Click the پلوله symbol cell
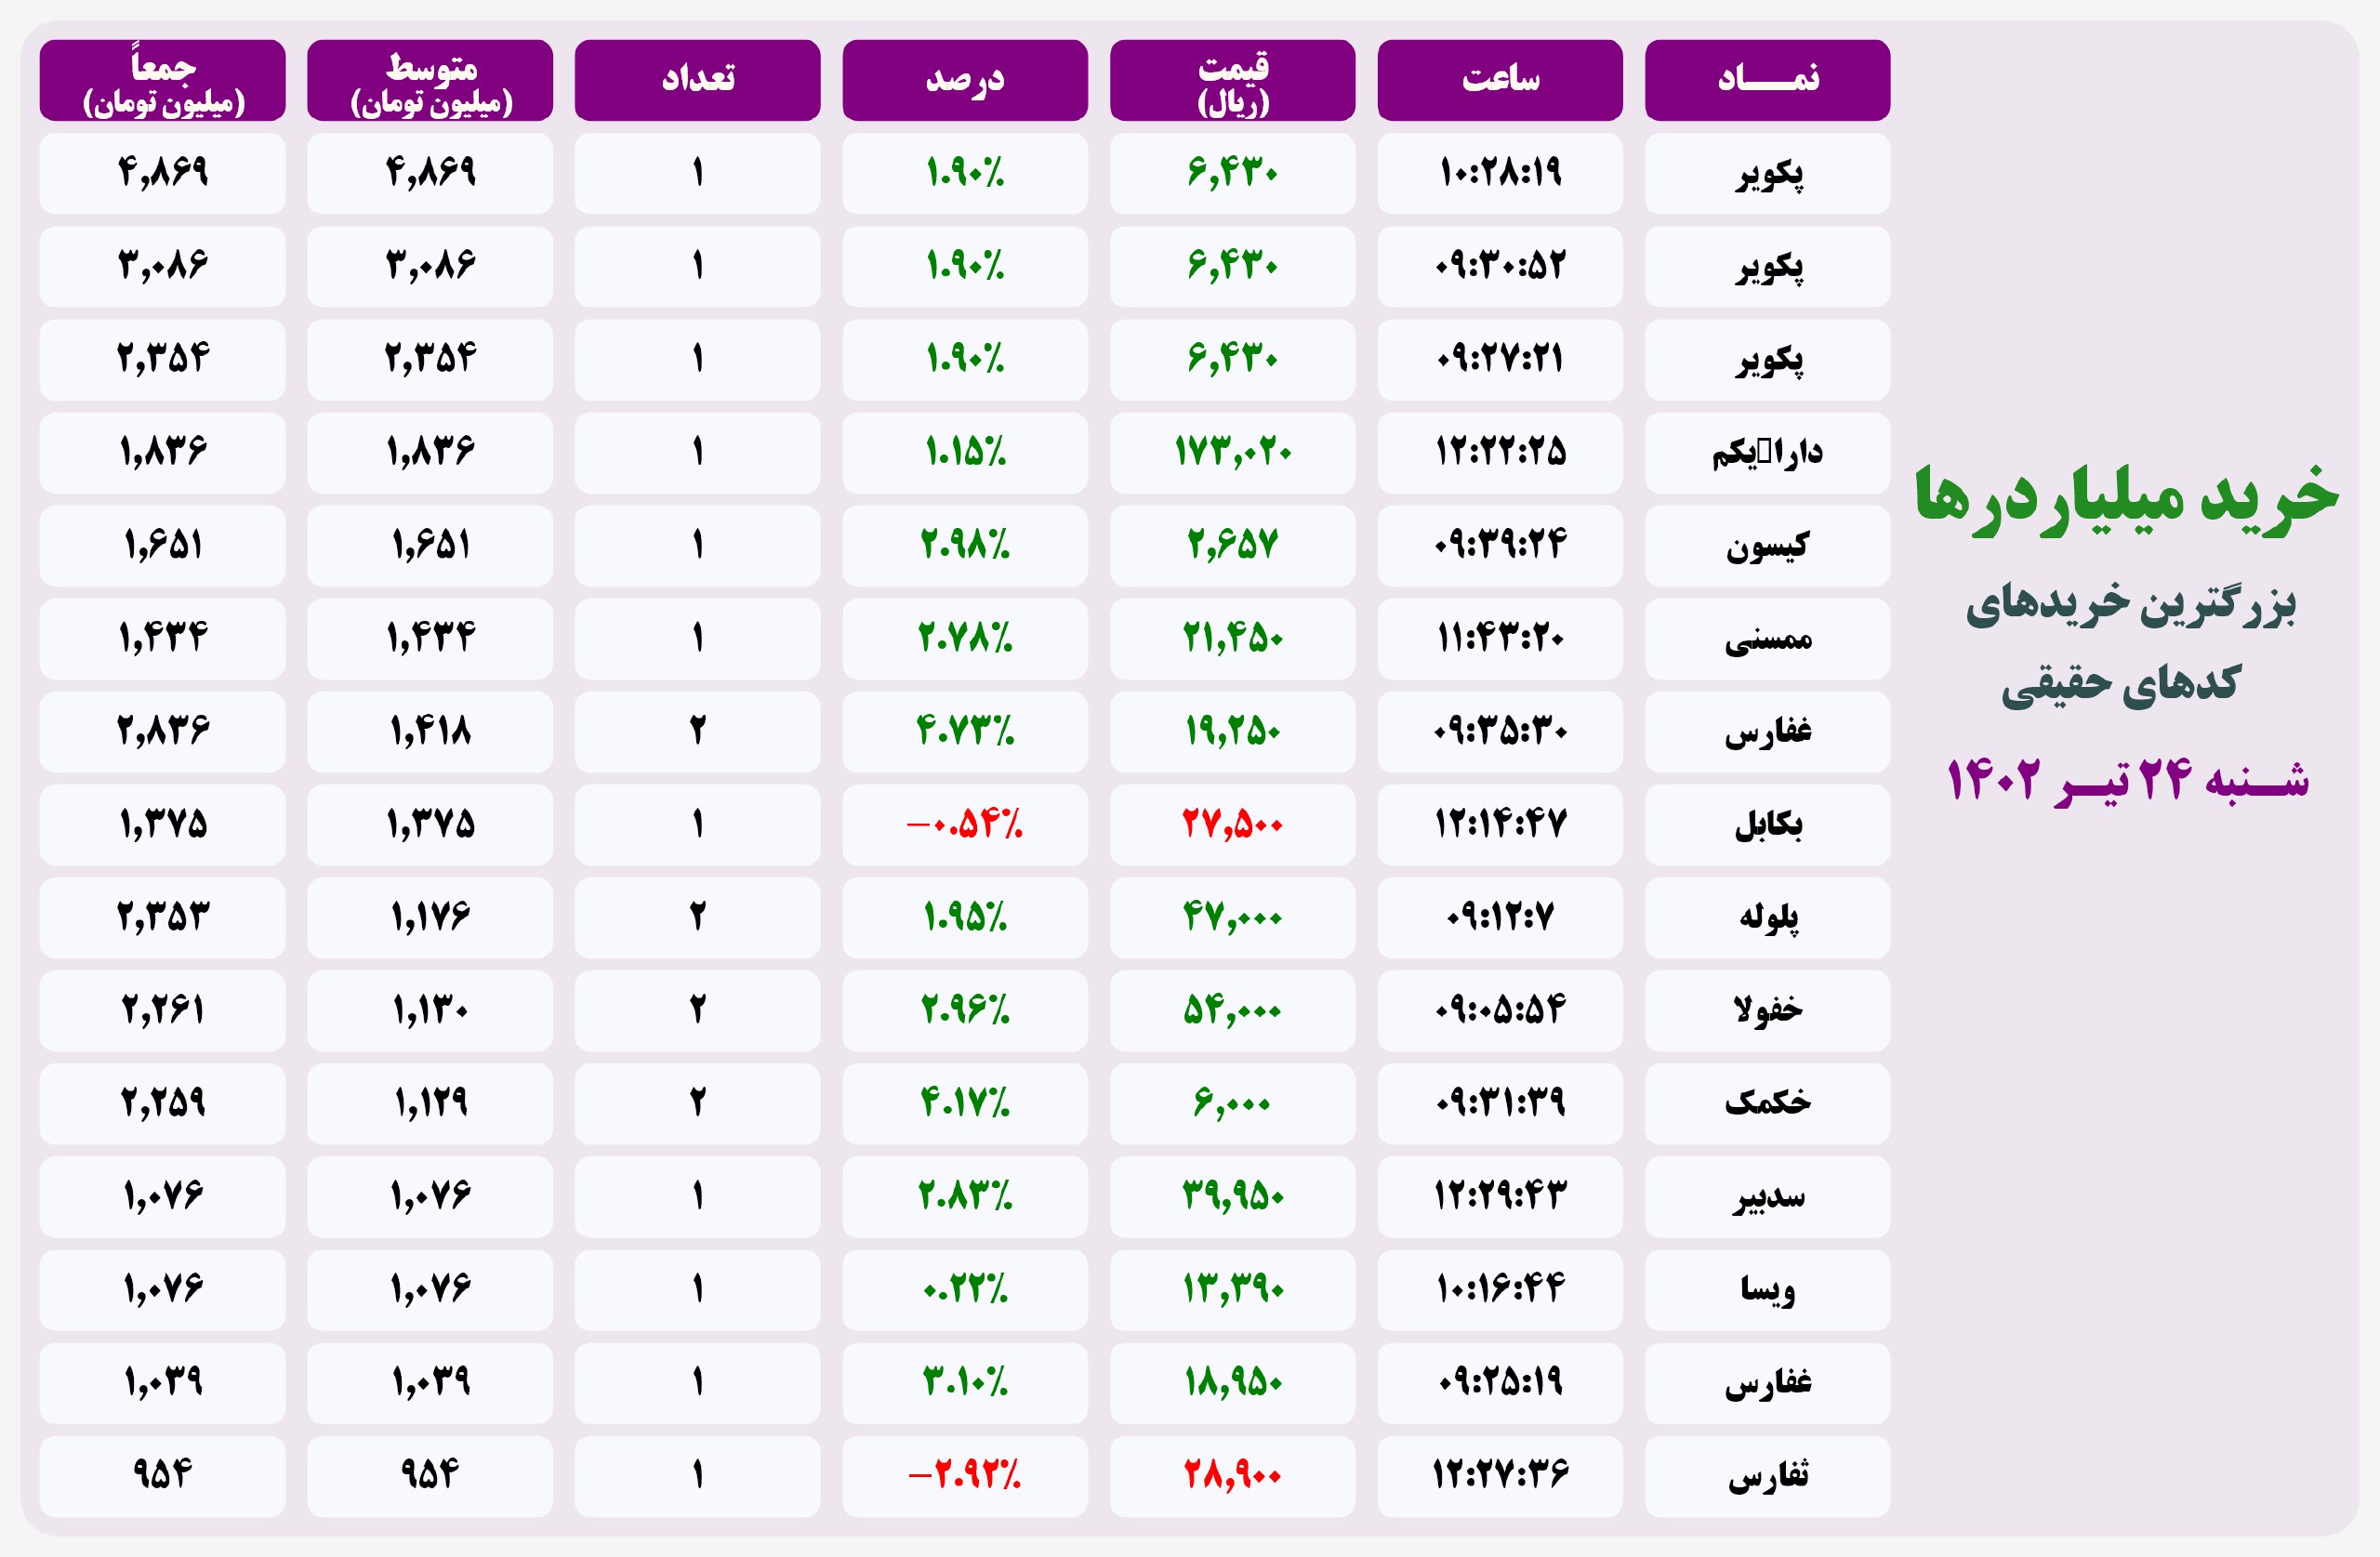This screenshot has width=2380, height=1557. tap(1767, 918)
